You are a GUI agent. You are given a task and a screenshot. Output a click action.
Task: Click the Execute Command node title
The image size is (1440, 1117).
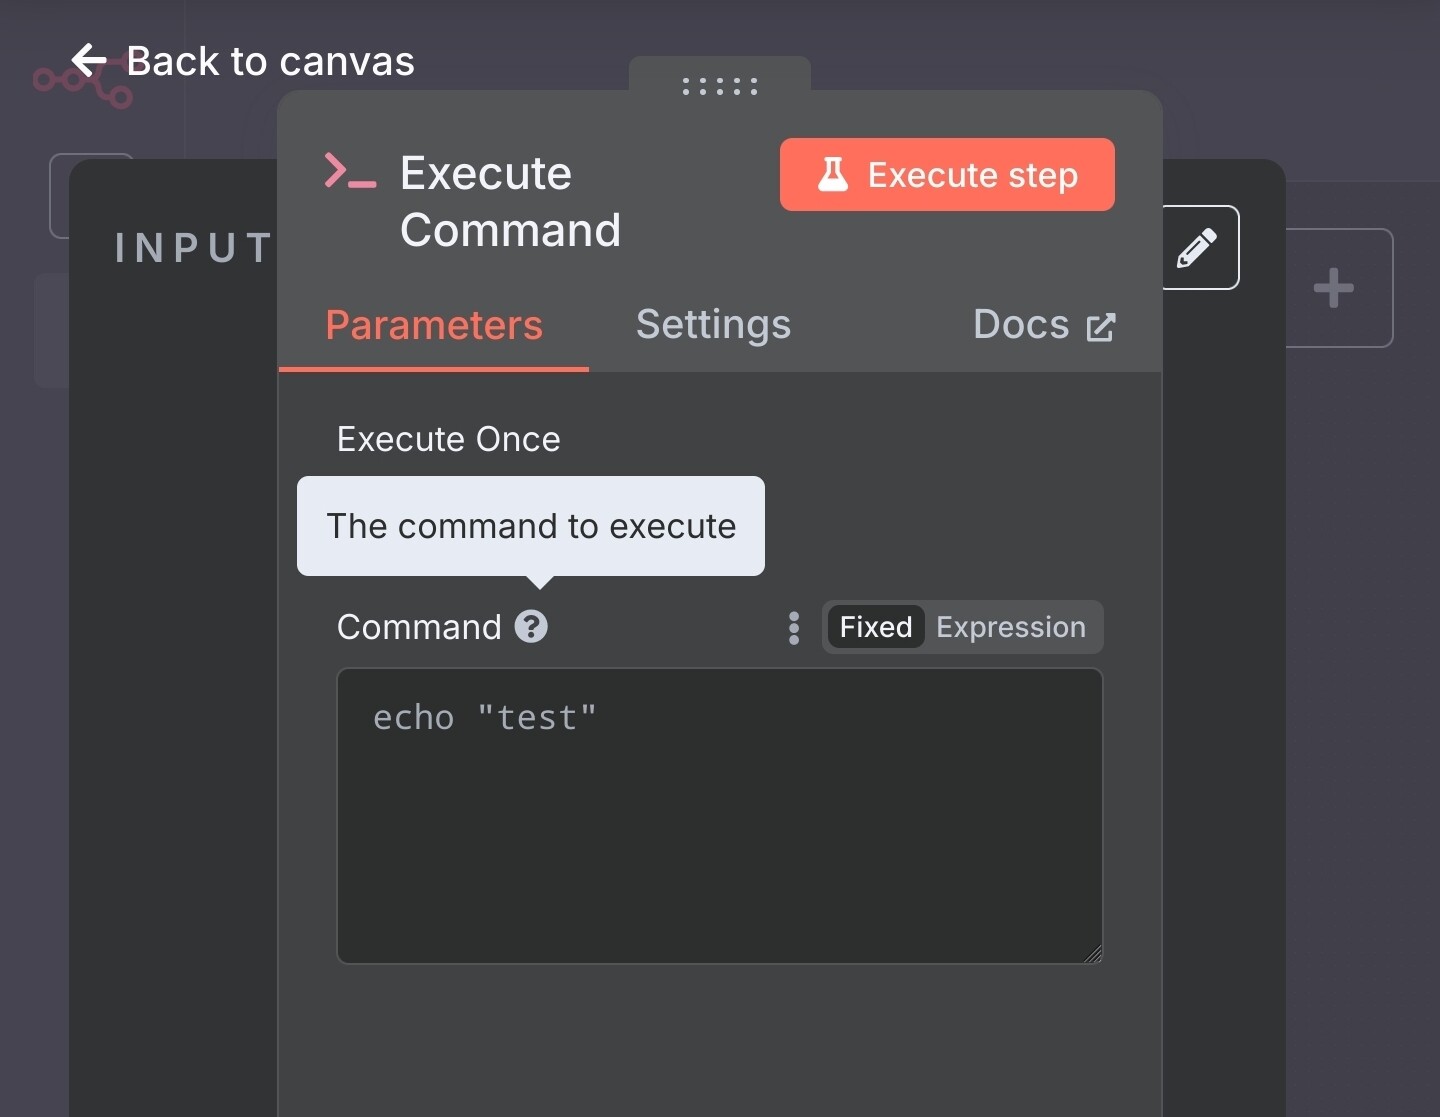pos(510,201)
